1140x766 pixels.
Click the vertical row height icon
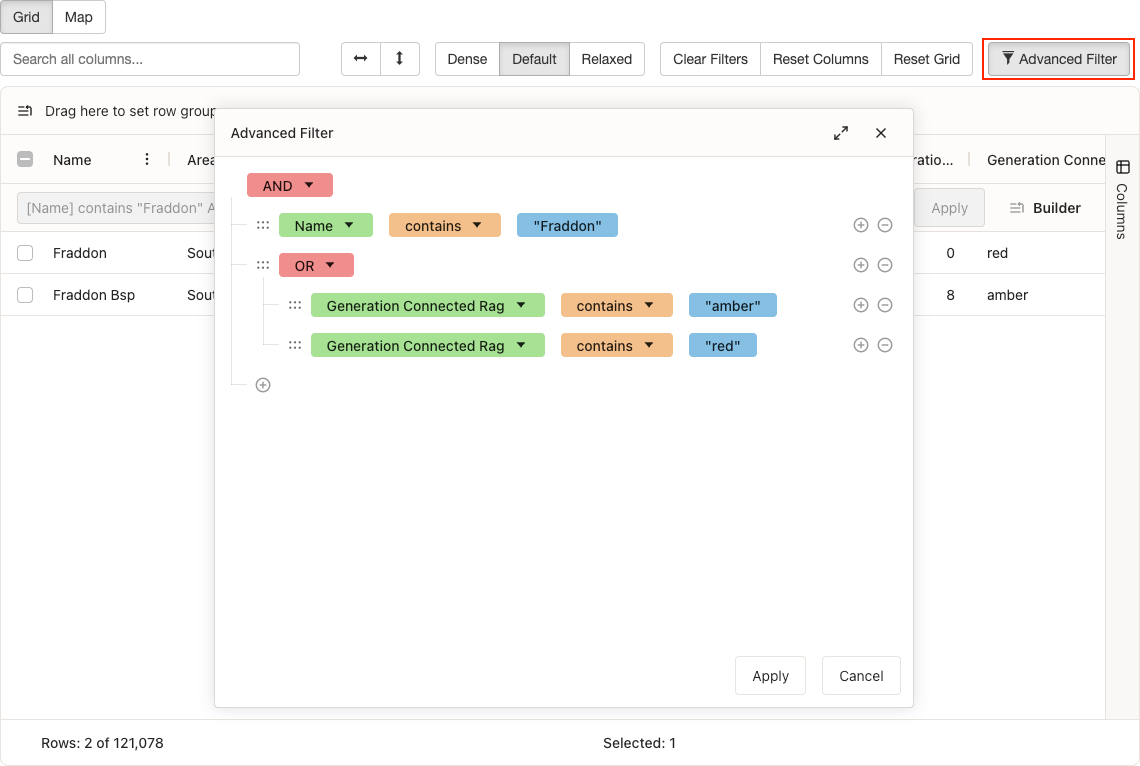click(x=399, y=59)
